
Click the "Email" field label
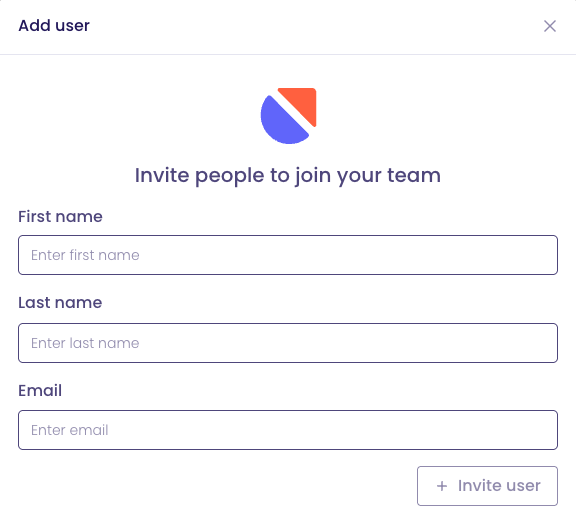coord(40,390)
